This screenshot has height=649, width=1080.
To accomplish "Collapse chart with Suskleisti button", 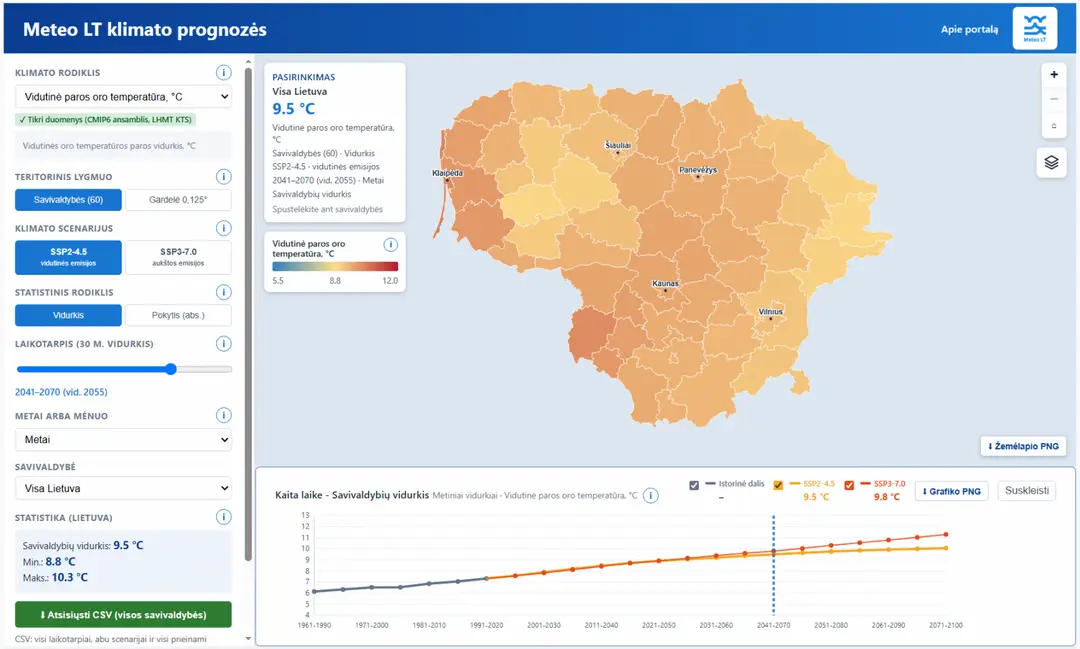I will point(1026,491).
